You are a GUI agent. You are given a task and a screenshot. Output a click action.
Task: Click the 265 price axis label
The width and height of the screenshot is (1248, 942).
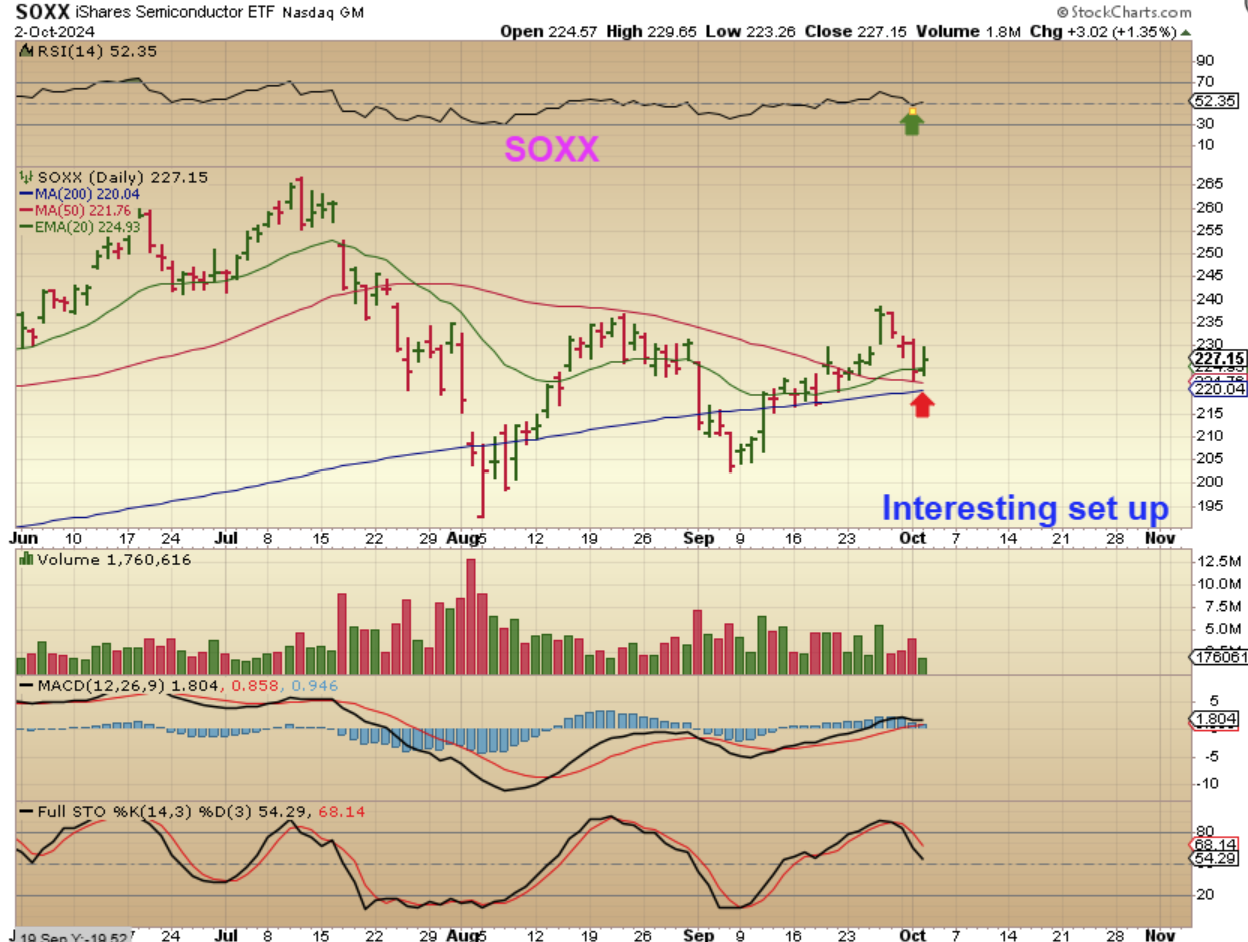[1208, 184]
